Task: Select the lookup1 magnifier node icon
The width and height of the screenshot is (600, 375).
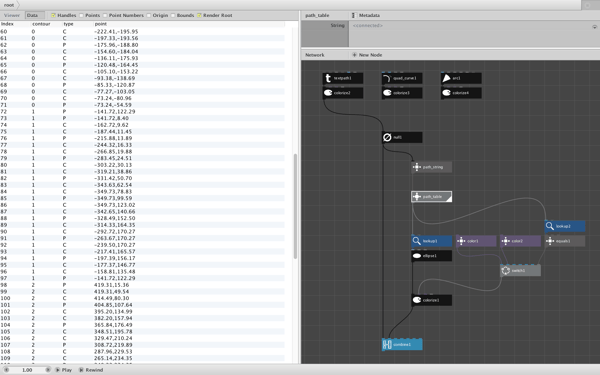Action: tap(417, 241)
